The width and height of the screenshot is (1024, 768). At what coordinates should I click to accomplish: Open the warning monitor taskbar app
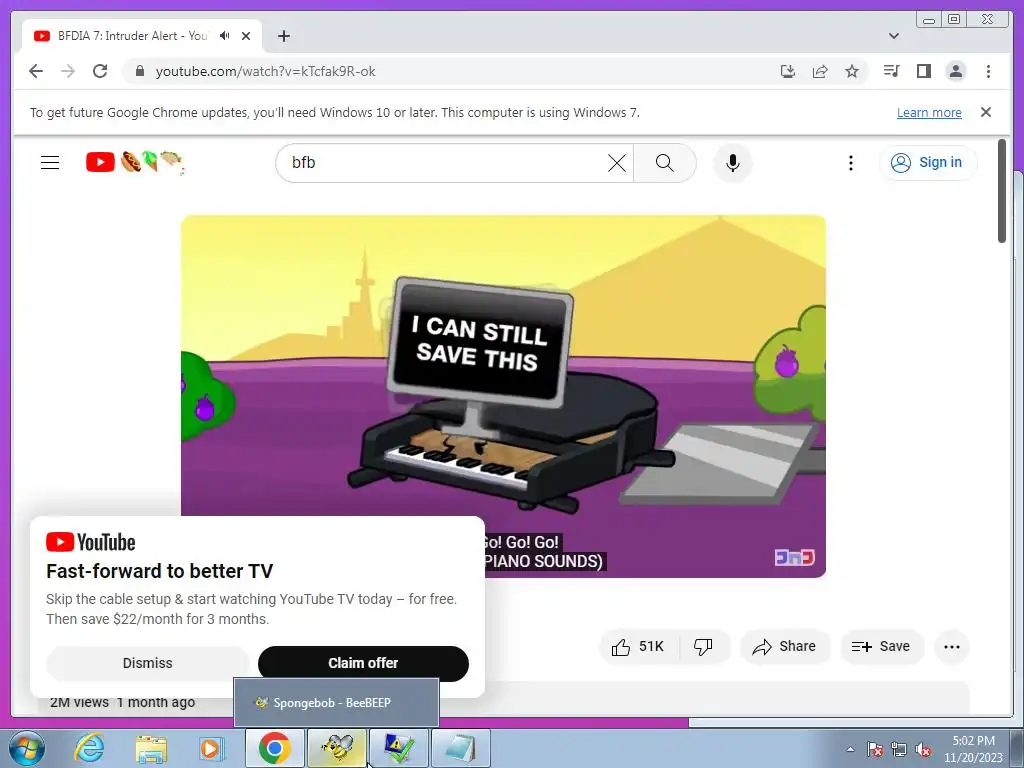(x=398, y=748)
